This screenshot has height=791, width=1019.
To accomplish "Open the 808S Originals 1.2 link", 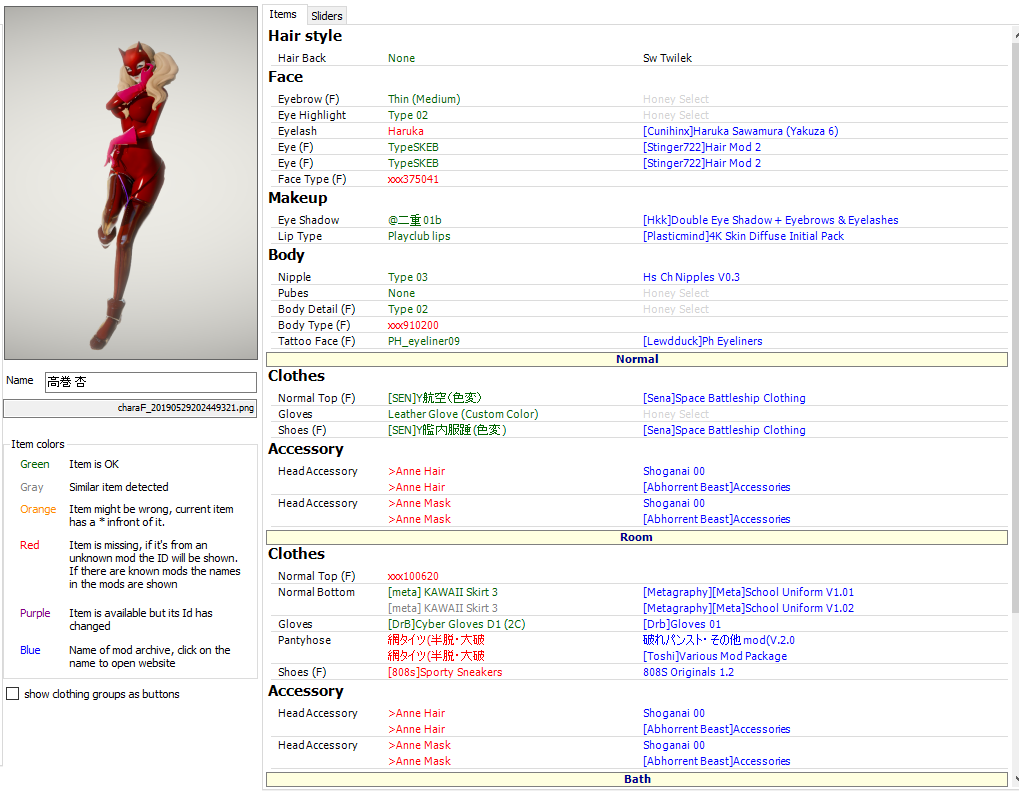I will coord(688,672).
